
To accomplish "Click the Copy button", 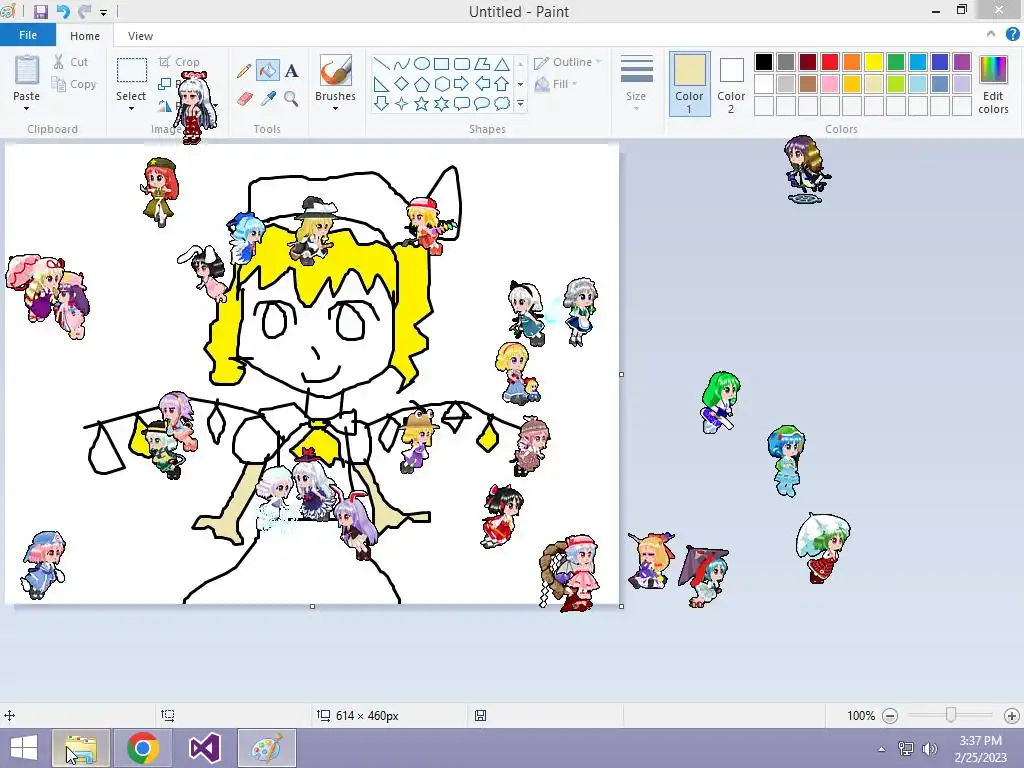I will point(74,84).
